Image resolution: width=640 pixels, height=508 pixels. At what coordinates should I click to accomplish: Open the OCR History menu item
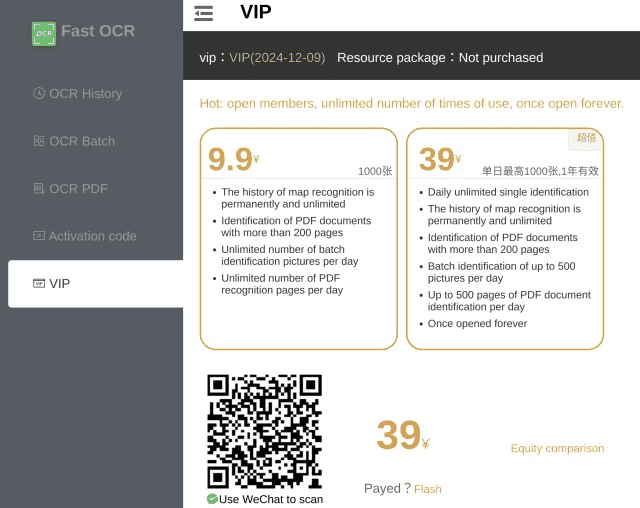[85, 93]
